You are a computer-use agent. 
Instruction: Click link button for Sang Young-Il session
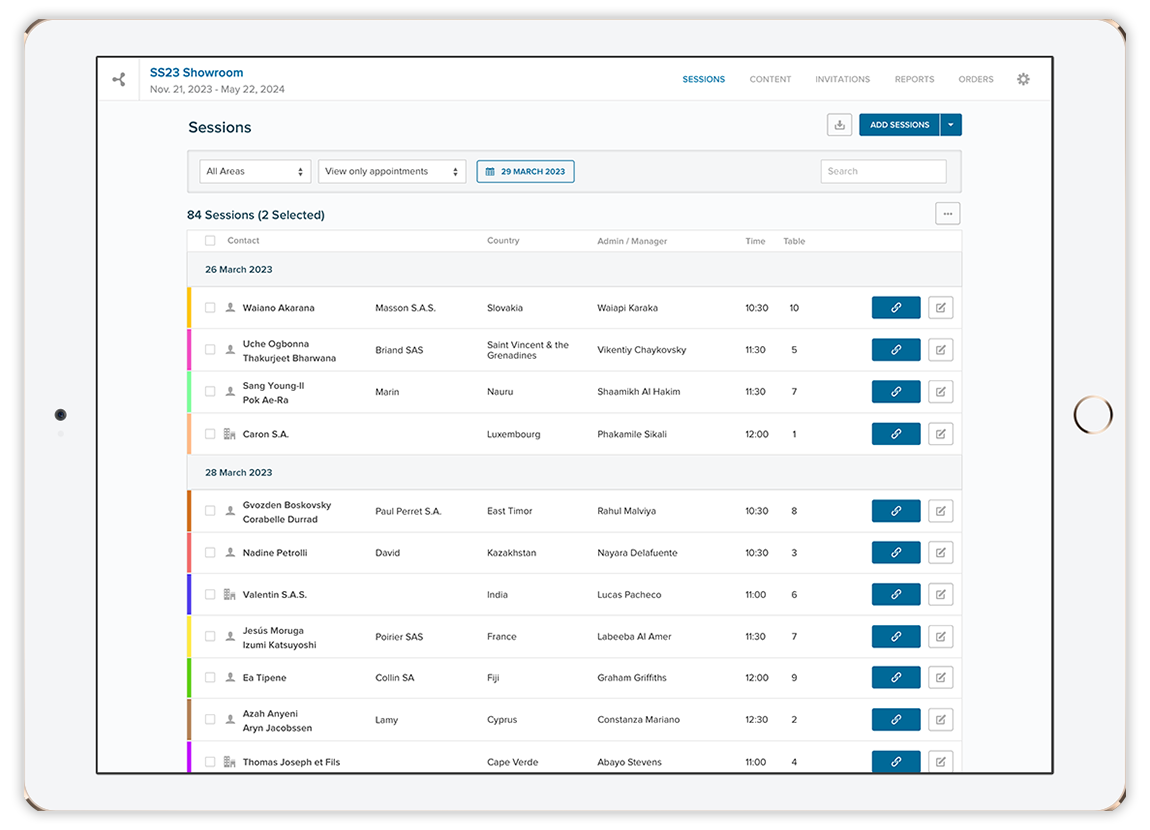(x=896, y=392)
